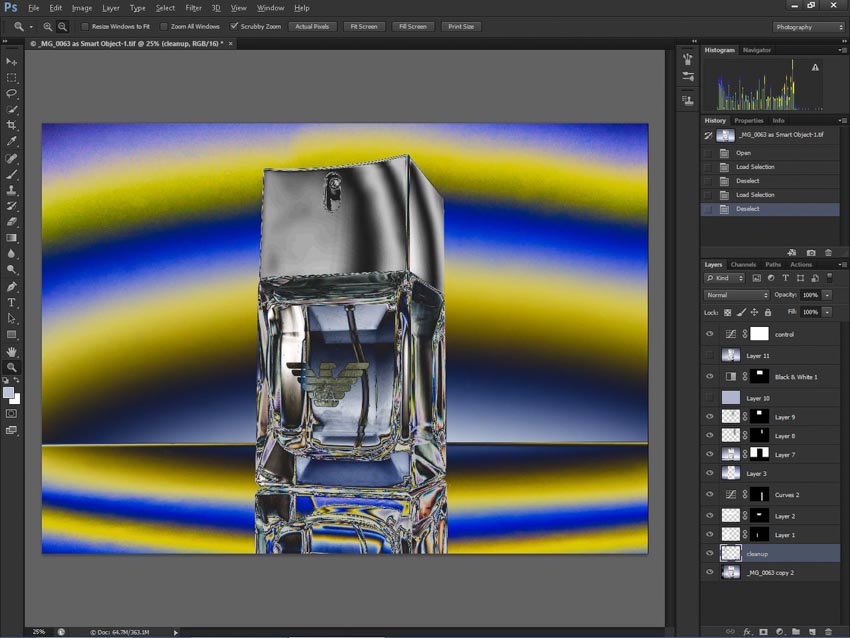This screenshot has height=638, width=850.
Task: Select the Pen tool
Action: pyautogui.click(x=11, y=286)
